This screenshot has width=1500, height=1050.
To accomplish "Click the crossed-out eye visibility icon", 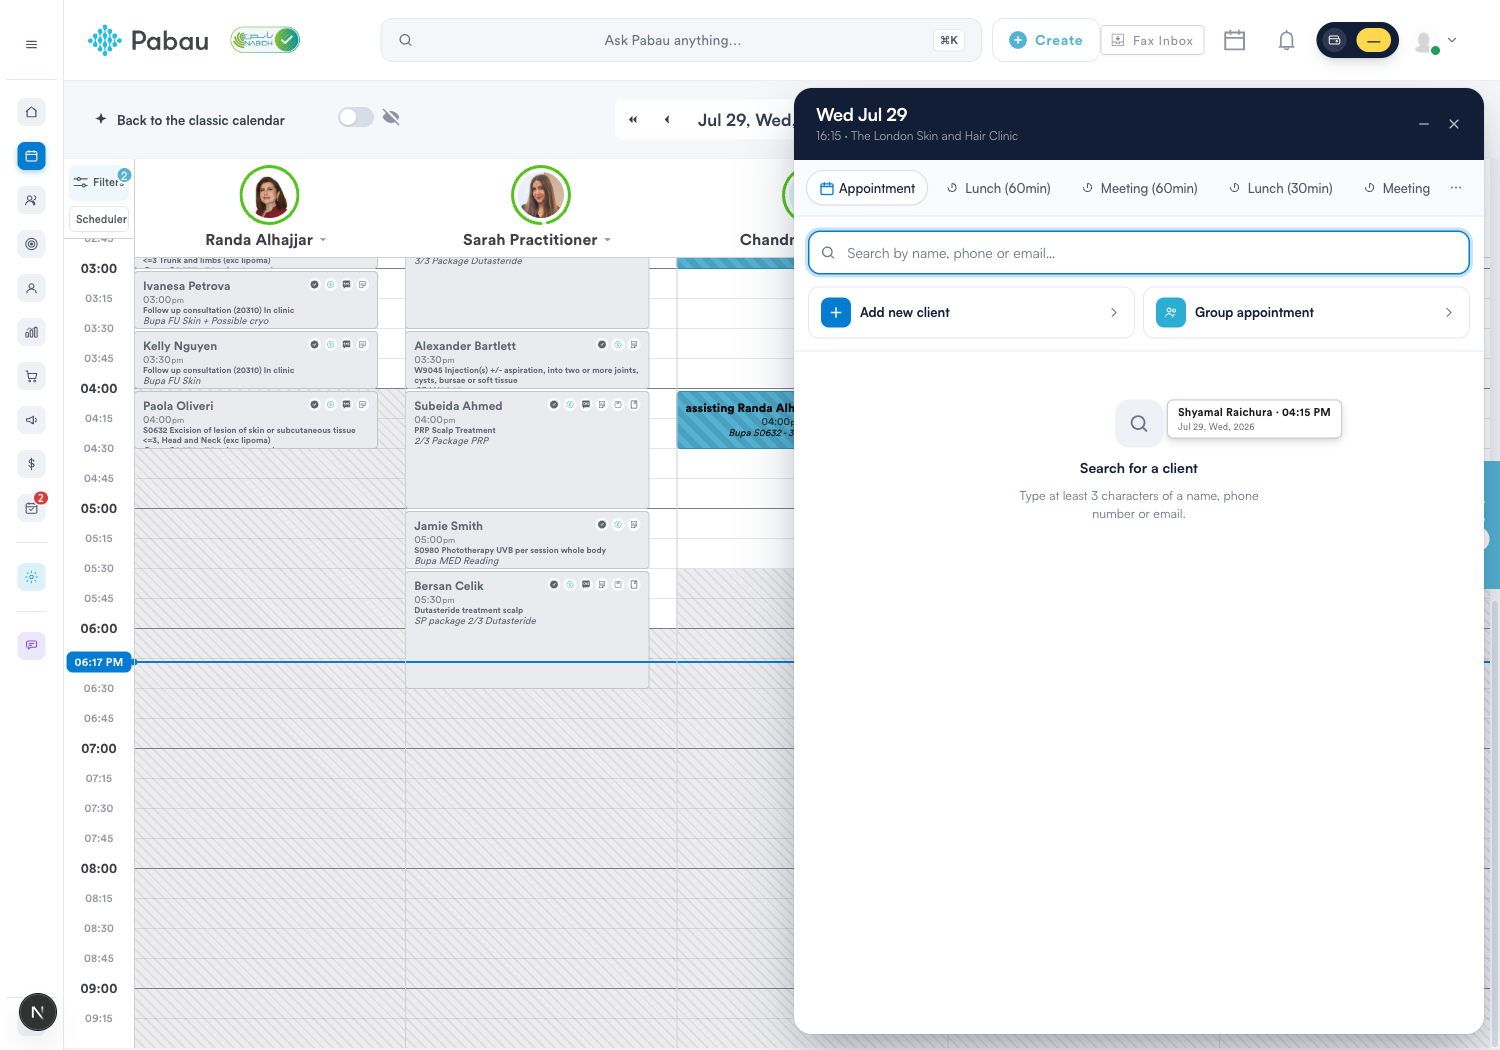I will (391, 117).
